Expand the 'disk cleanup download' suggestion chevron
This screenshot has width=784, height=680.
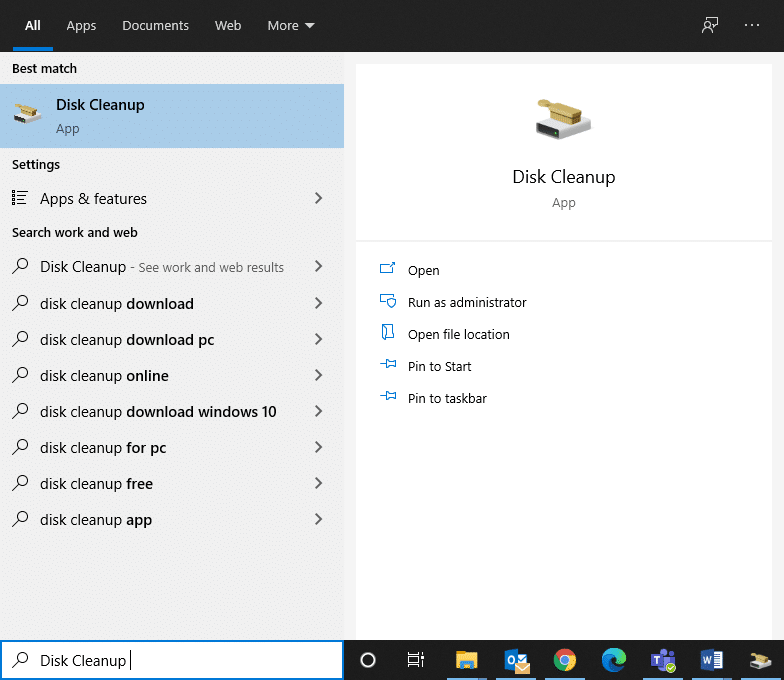(x=319, y=303)
